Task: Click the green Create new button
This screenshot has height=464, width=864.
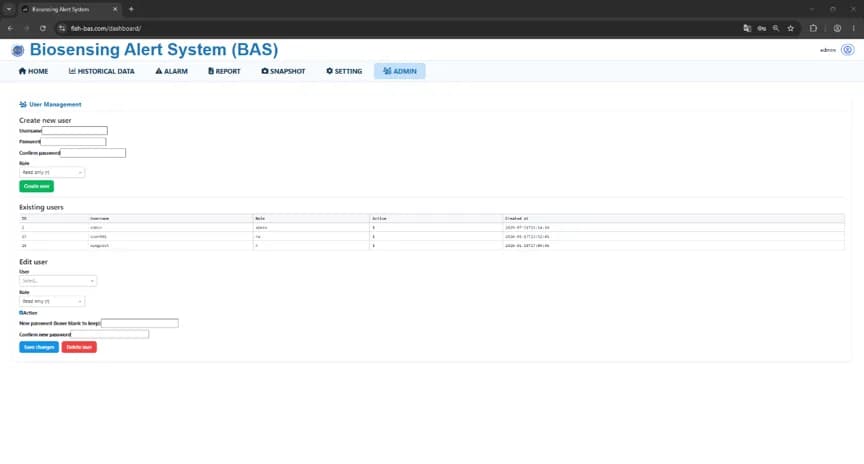Action: 36,186
